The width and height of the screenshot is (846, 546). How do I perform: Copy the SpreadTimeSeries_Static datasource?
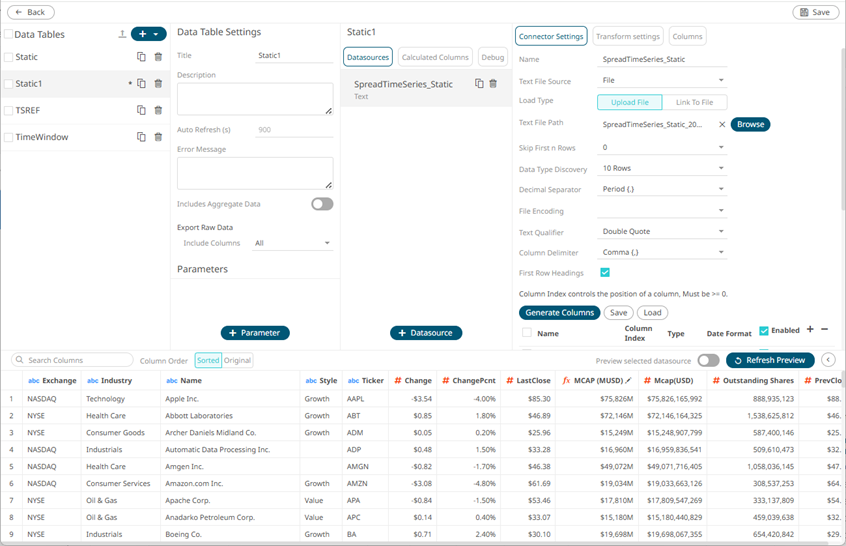(x=479, y=84)
